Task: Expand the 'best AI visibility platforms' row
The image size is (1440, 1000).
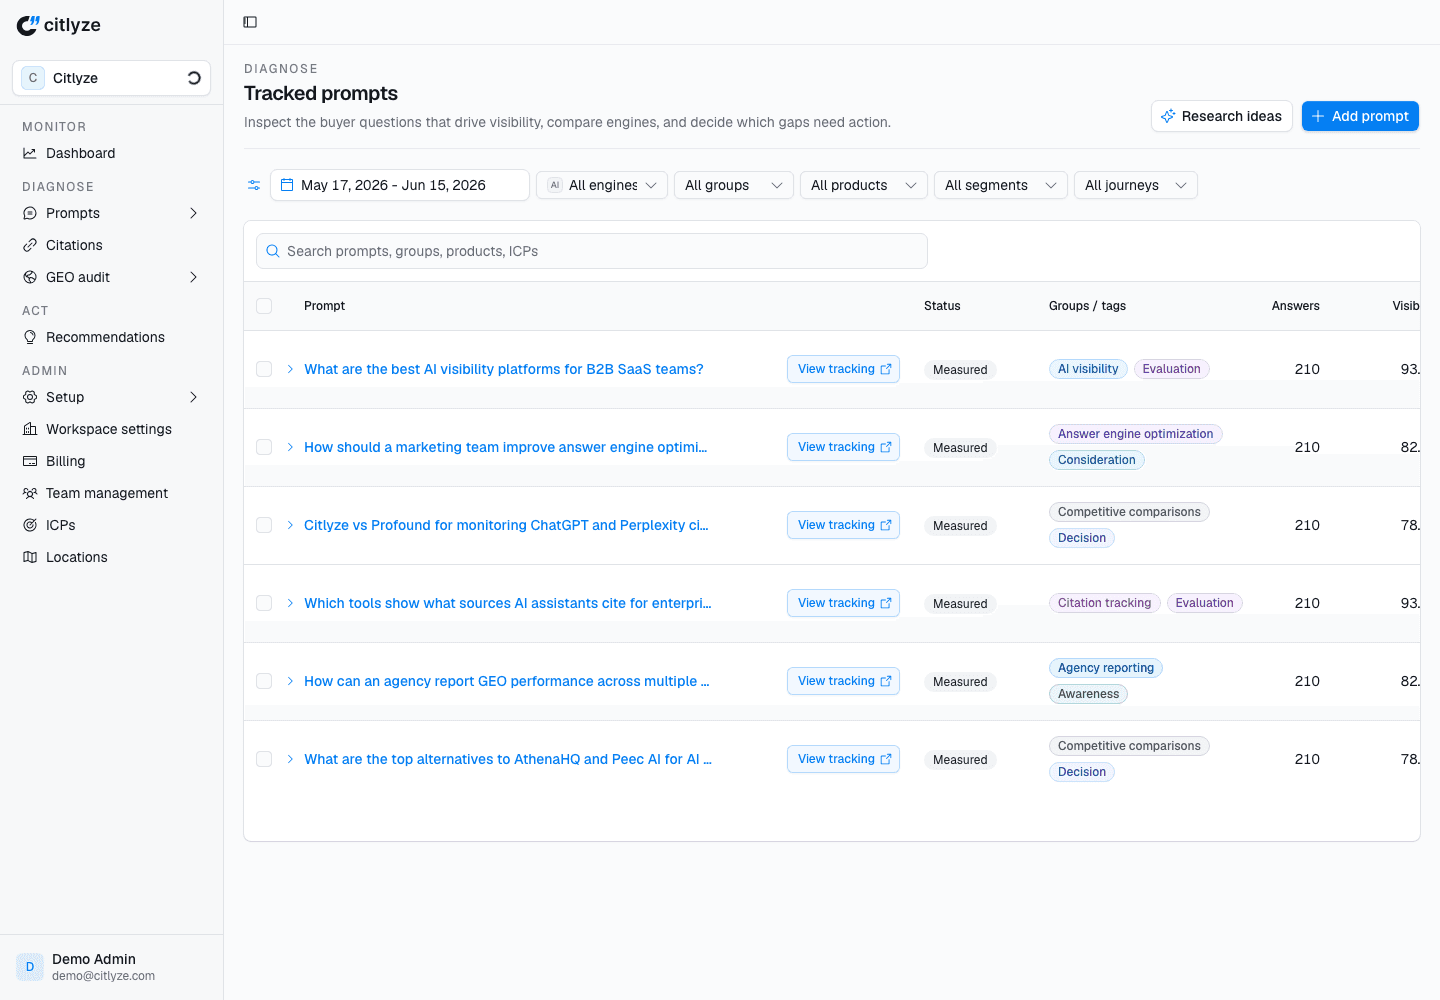Action: click(x=290, y=369)
